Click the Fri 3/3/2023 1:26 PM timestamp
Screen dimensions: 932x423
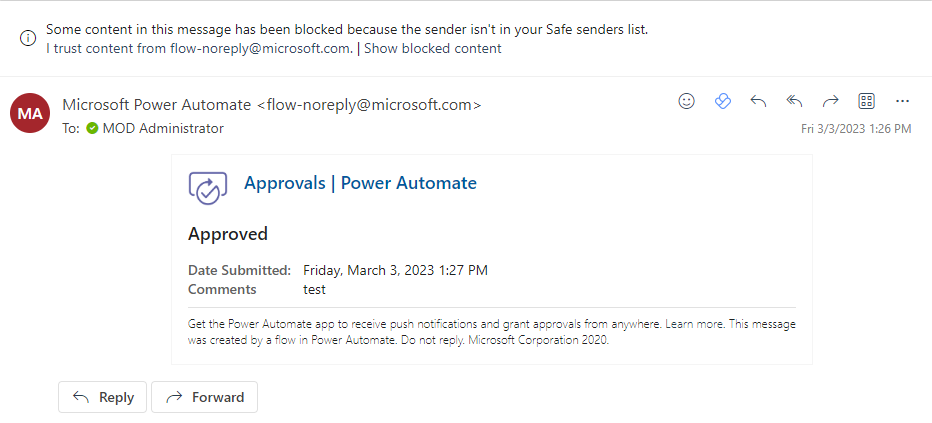coord(856,129)
